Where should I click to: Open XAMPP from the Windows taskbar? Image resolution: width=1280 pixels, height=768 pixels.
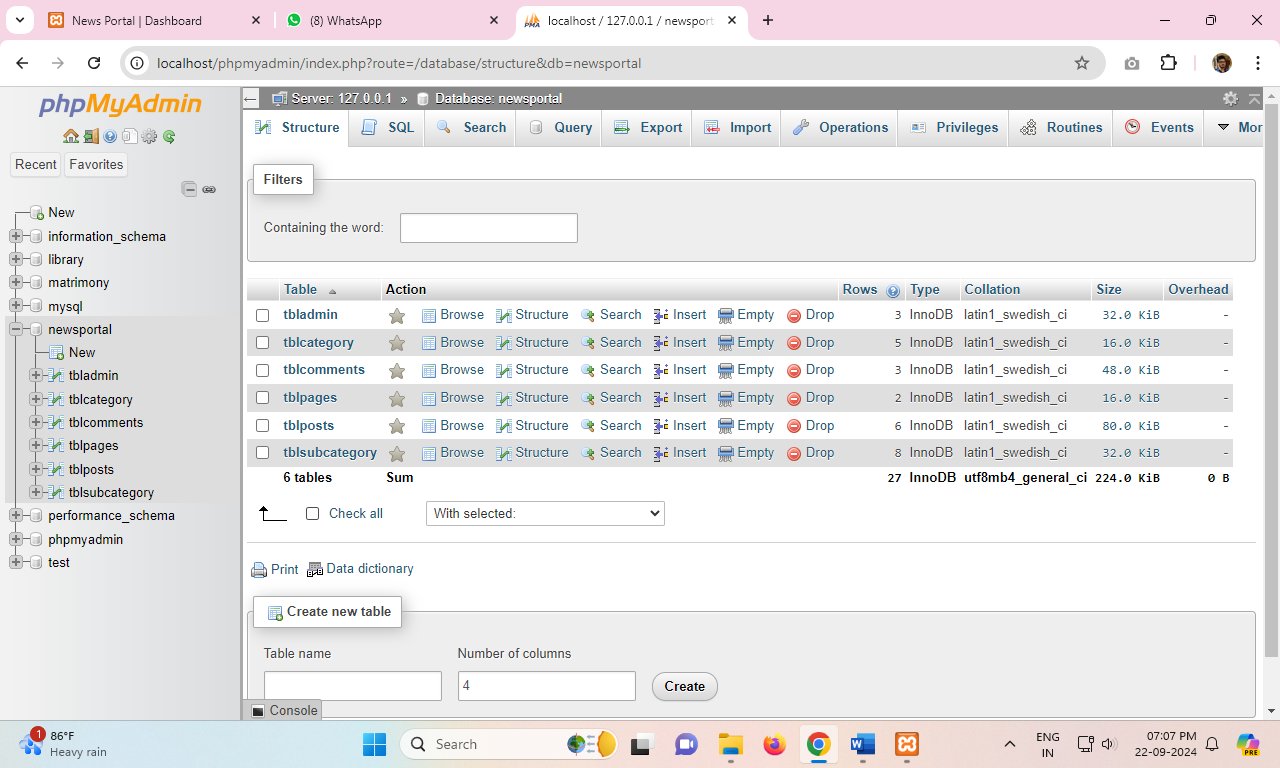(906, 744)
